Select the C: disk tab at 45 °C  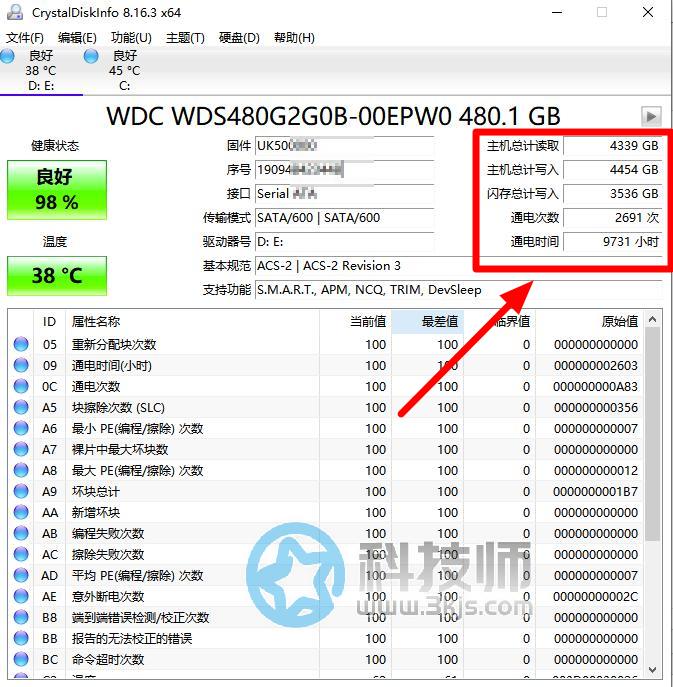coord(124,70)
